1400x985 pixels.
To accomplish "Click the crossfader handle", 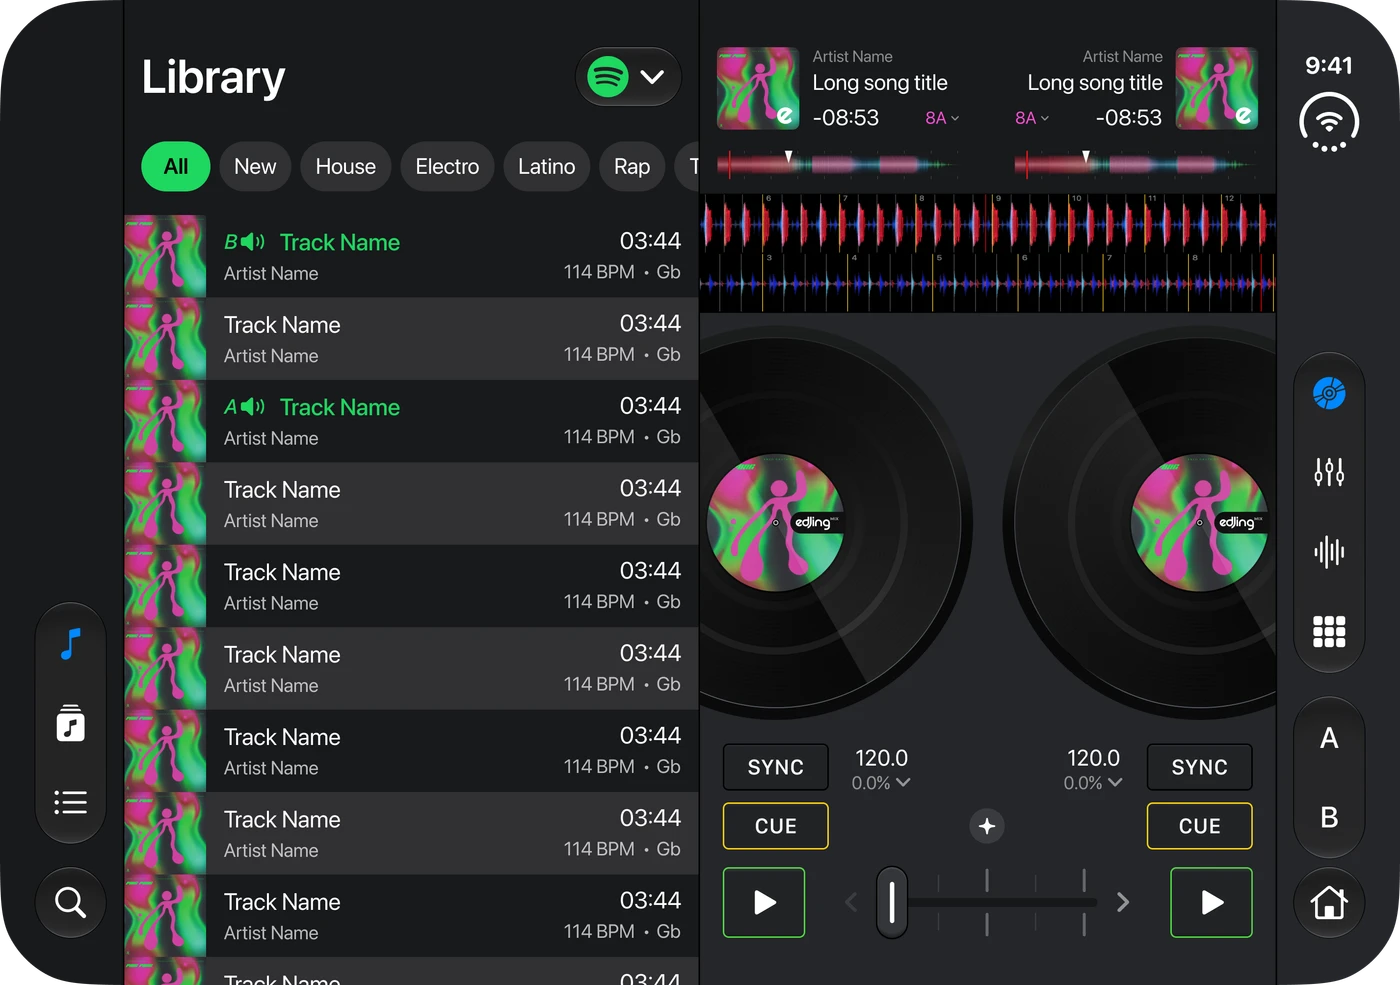I will coord(892,903).
